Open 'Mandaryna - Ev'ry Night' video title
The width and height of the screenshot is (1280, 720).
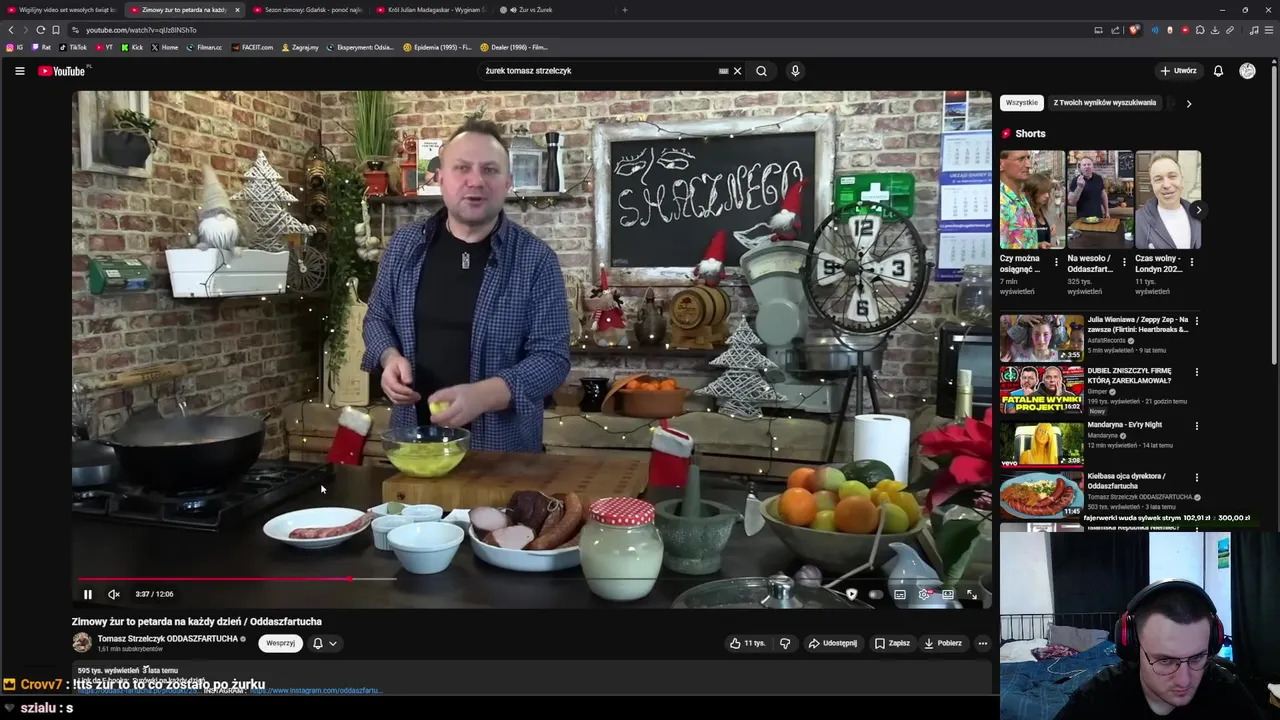click(x=1124, y=425)
